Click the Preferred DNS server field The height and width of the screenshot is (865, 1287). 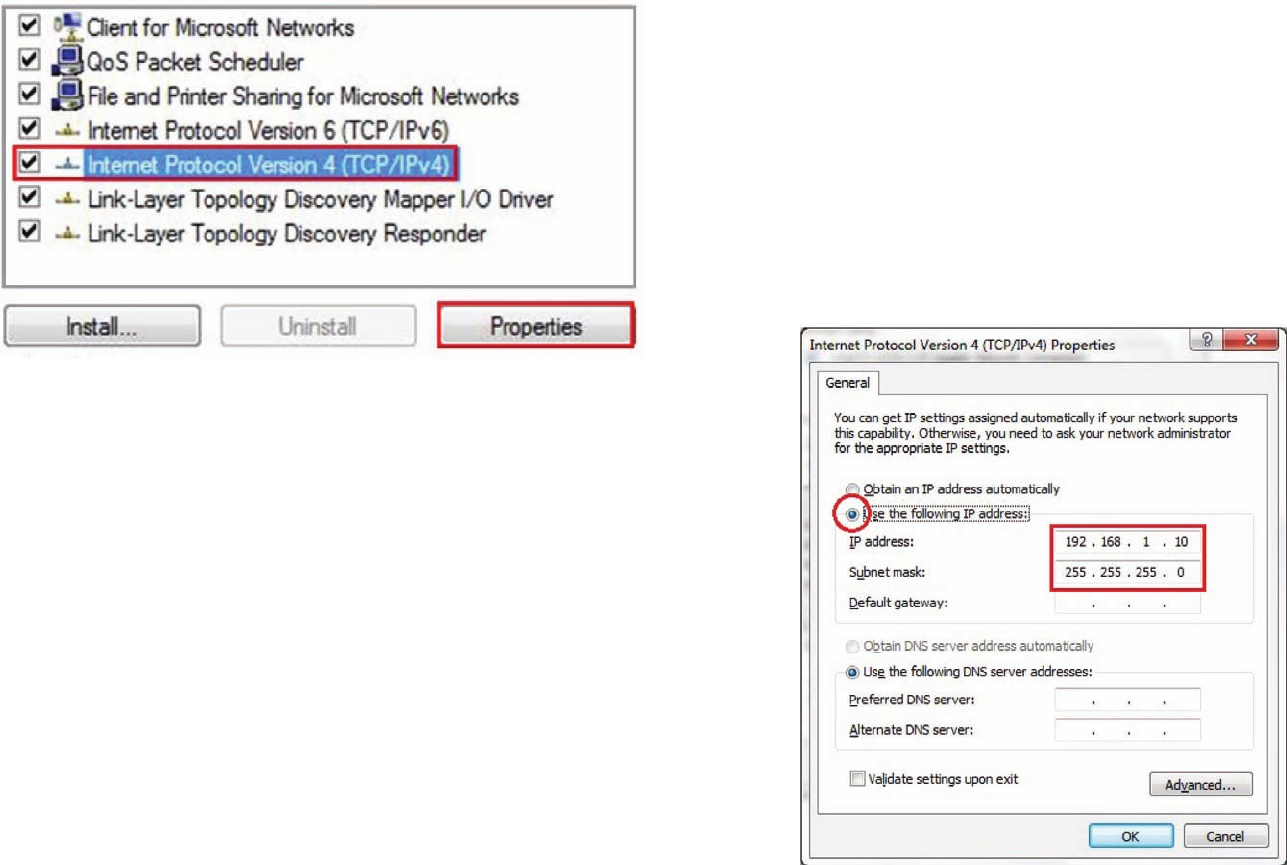click(x=1127, y=700)
